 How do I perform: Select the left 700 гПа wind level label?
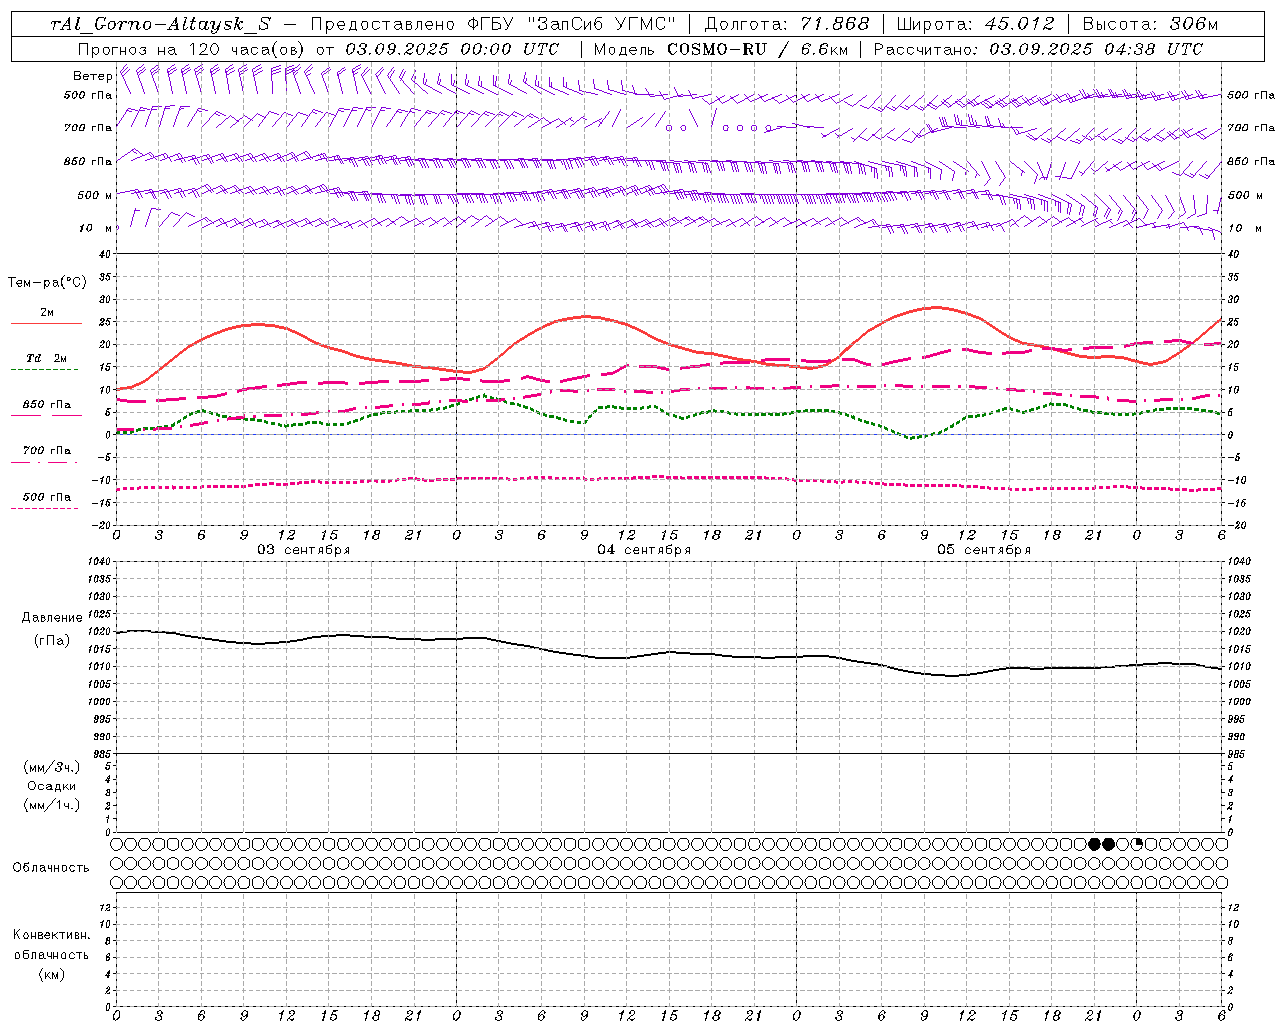pos(88,128)
